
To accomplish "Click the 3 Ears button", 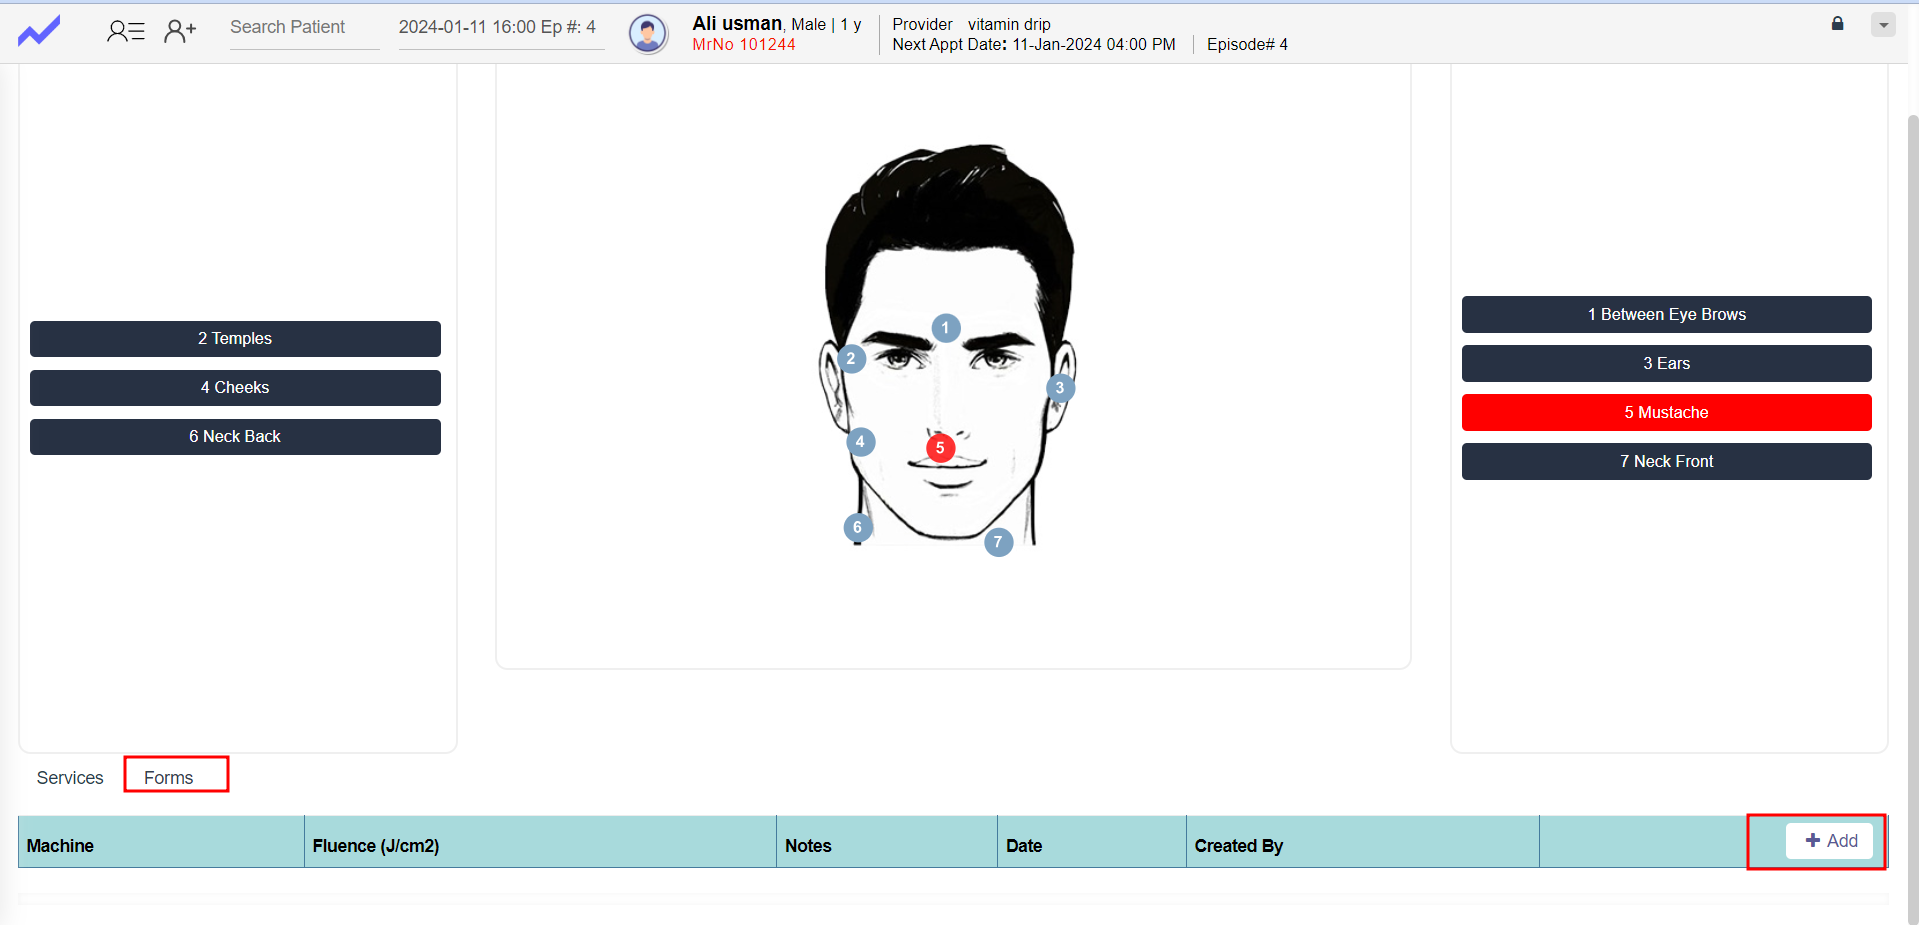I will pyautogui.click(x=1666, y=364).
